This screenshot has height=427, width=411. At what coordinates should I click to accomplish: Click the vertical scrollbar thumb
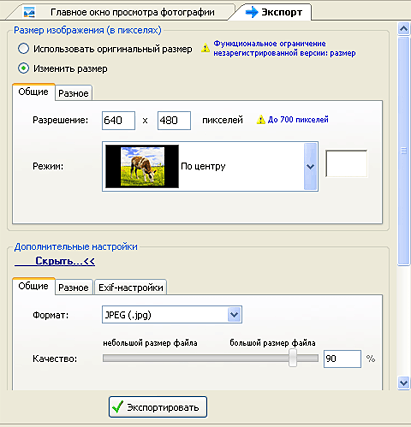pos(404,151)
